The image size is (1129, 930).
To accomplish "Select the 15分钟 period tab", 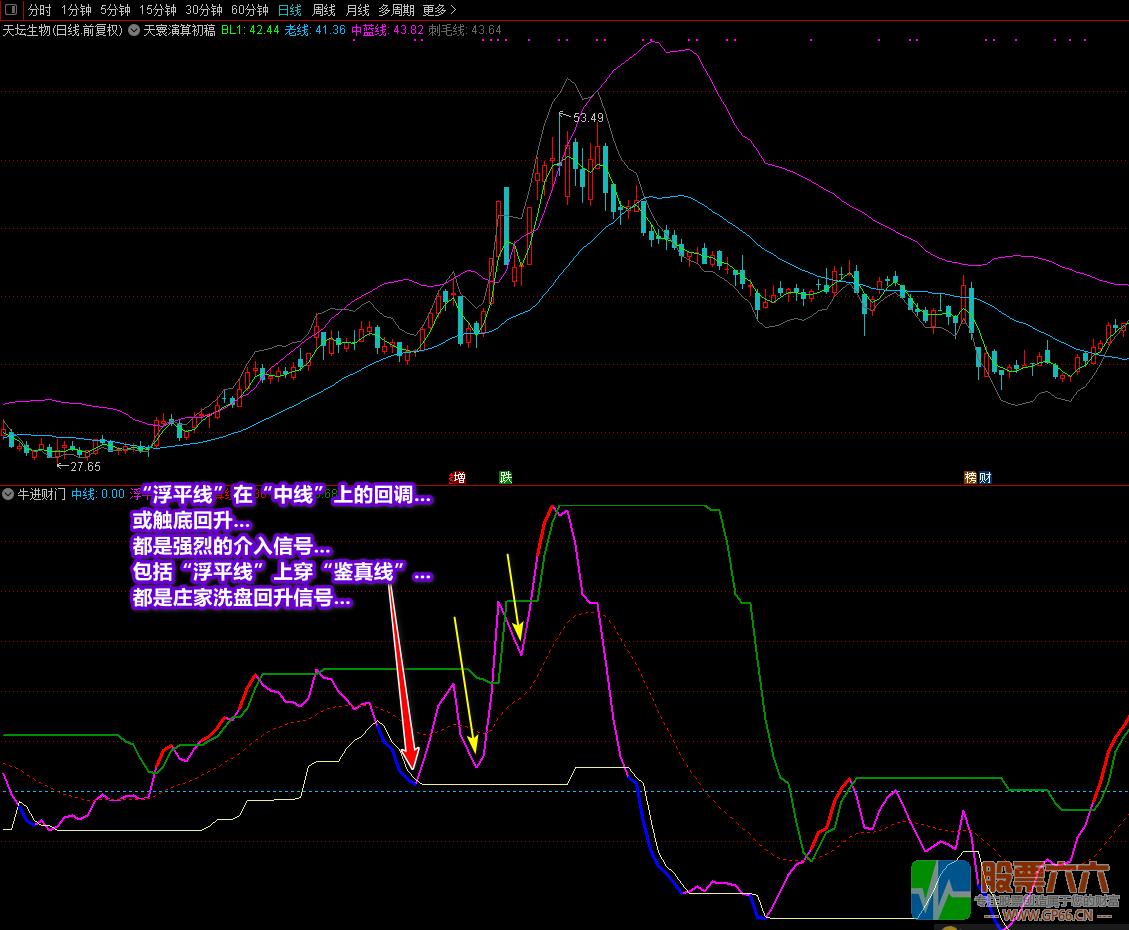I will [x=157, y=10].
